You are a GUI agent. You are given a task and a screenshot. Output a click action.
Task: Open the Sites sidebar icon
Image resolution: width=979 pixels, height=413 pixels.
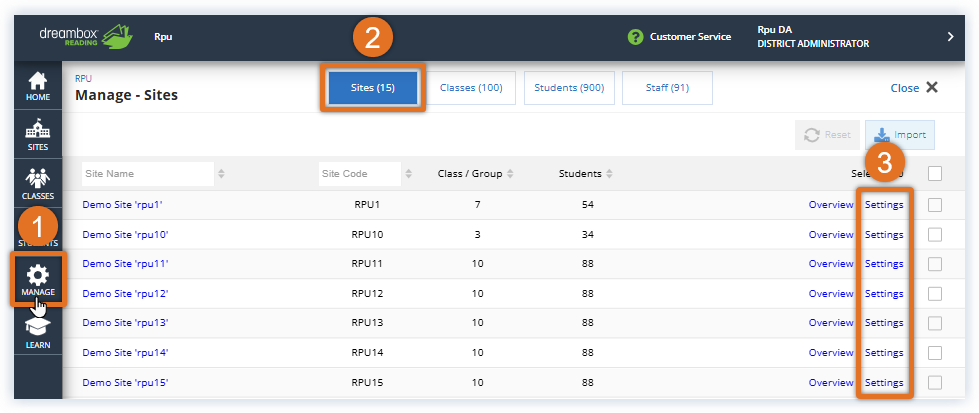pos(38,135)
